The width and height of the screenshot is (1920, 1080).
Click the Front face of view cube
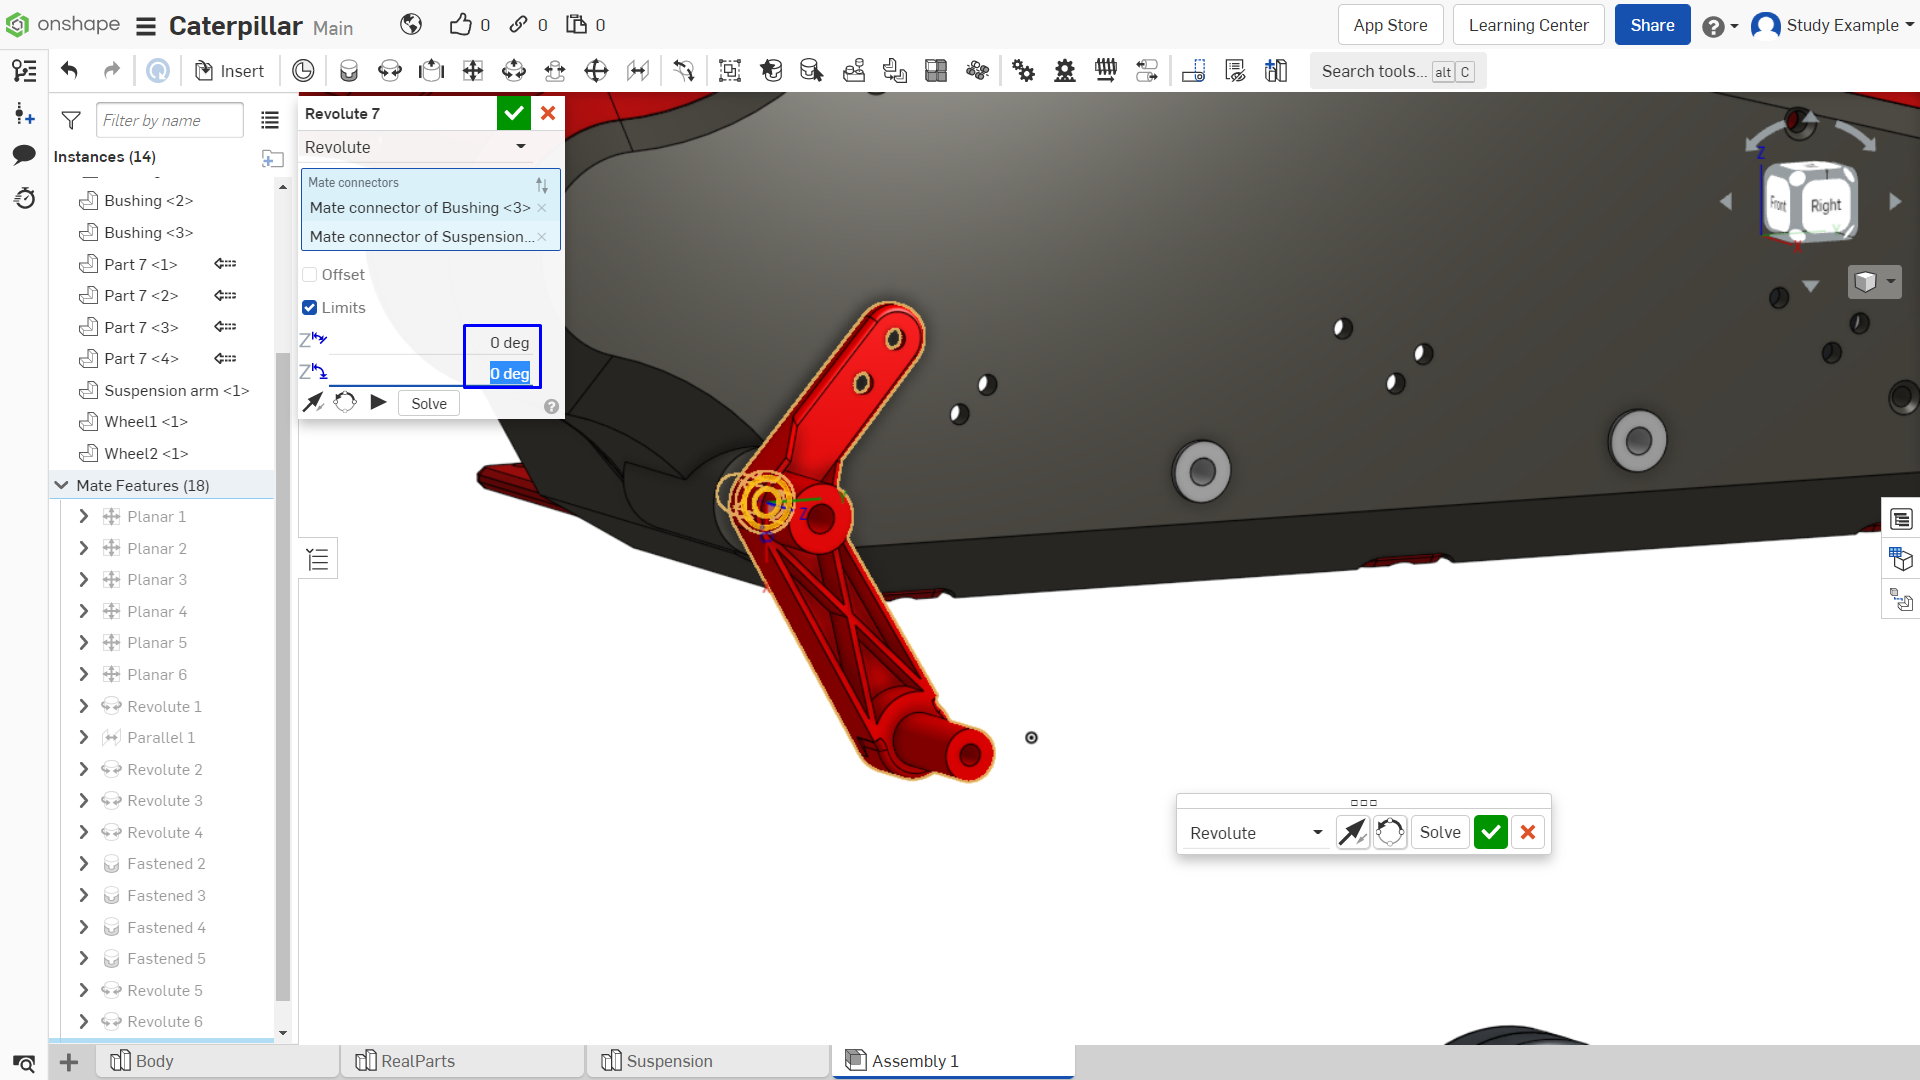(x=1778, y=204)
